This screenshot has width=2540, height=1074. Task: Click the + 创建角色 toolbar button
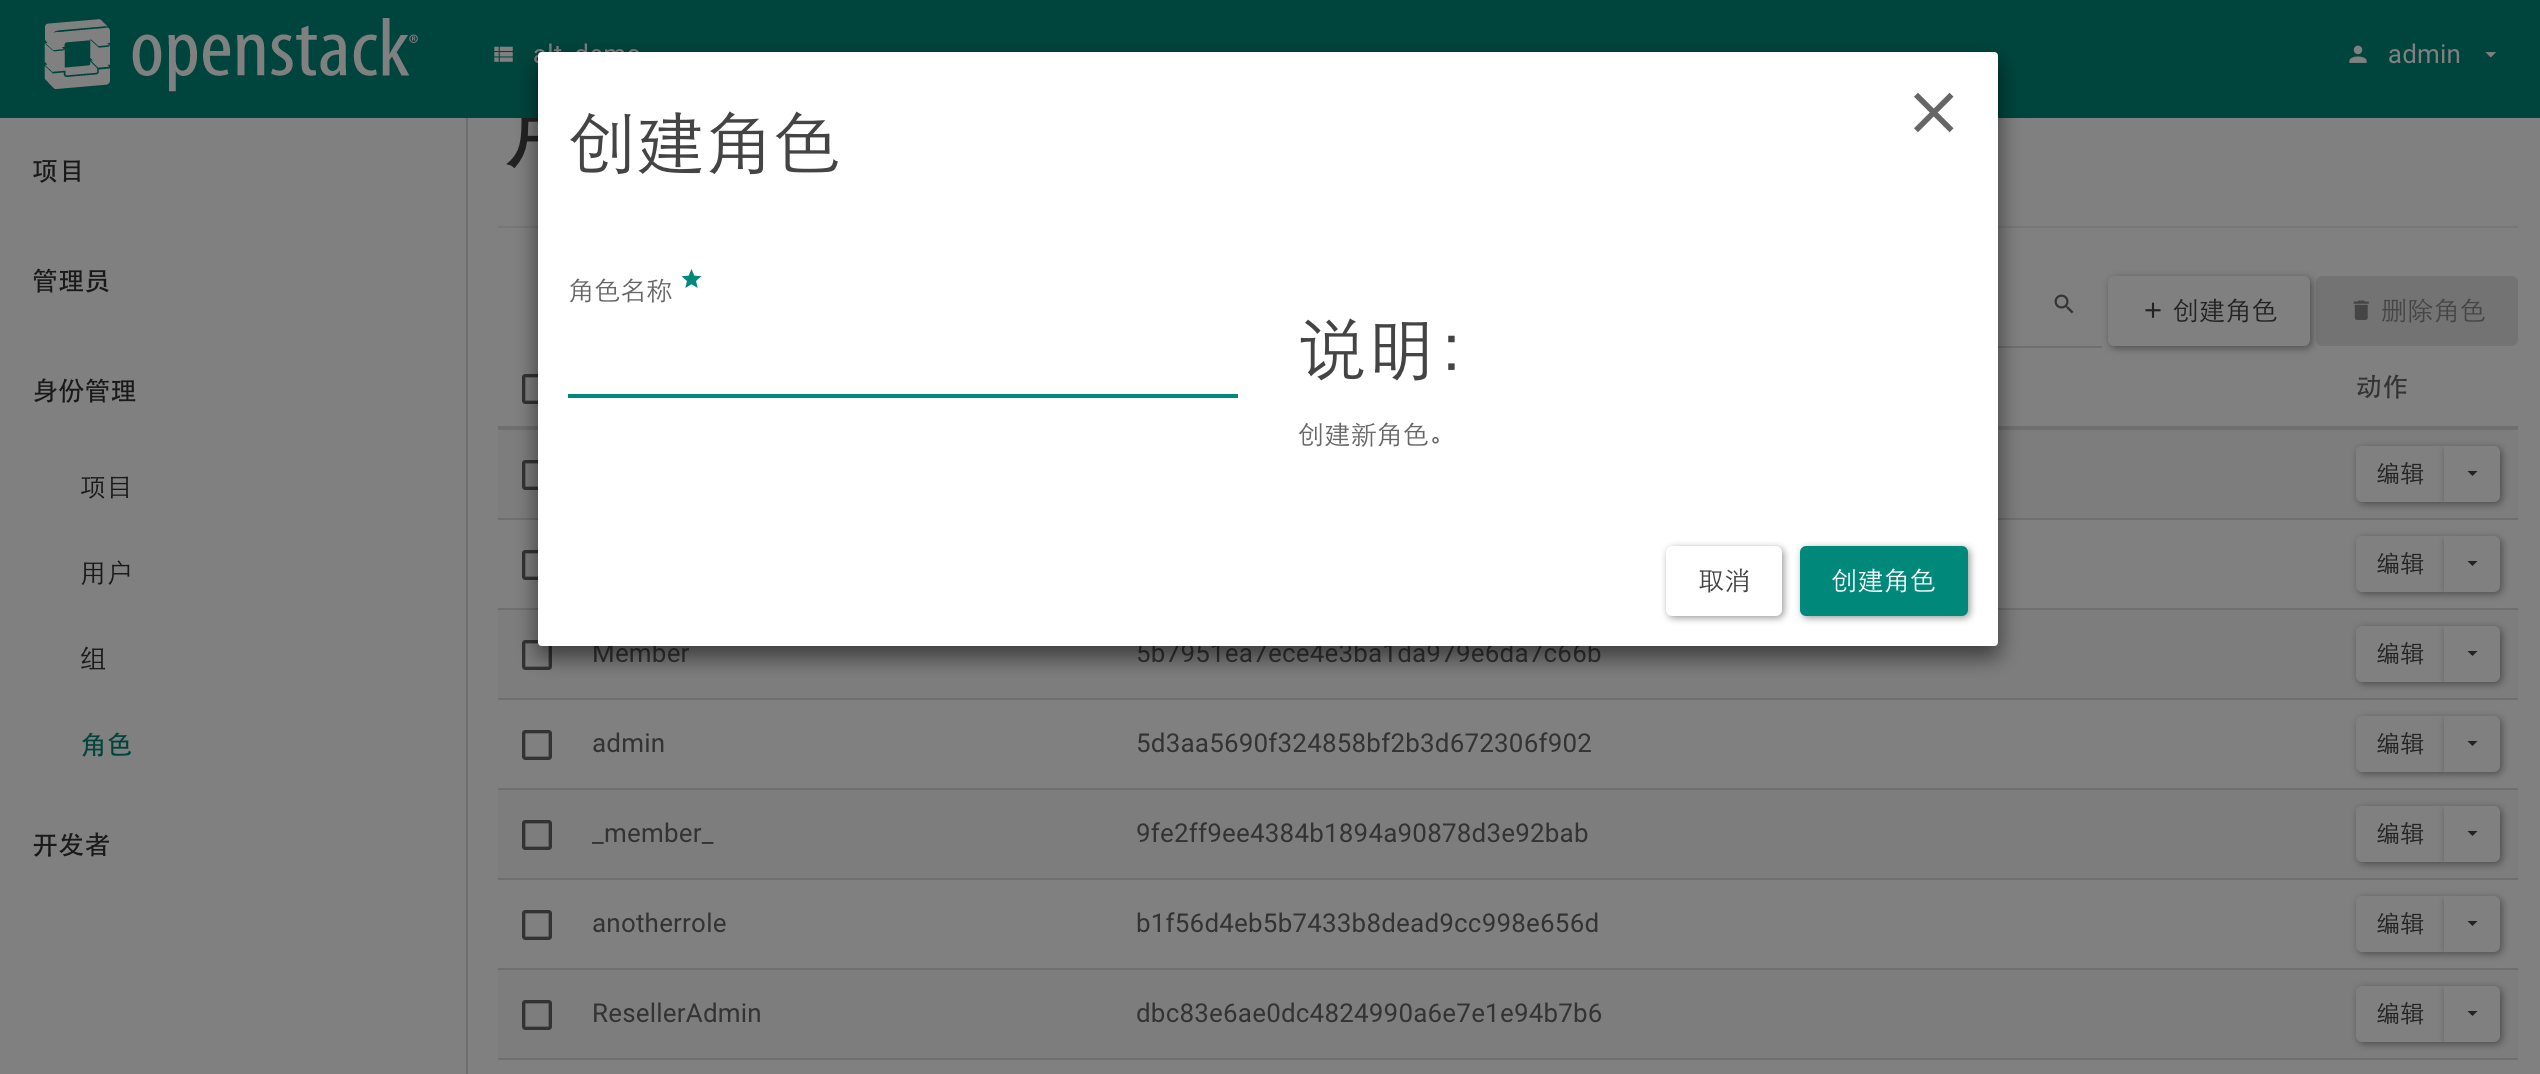2208,311
